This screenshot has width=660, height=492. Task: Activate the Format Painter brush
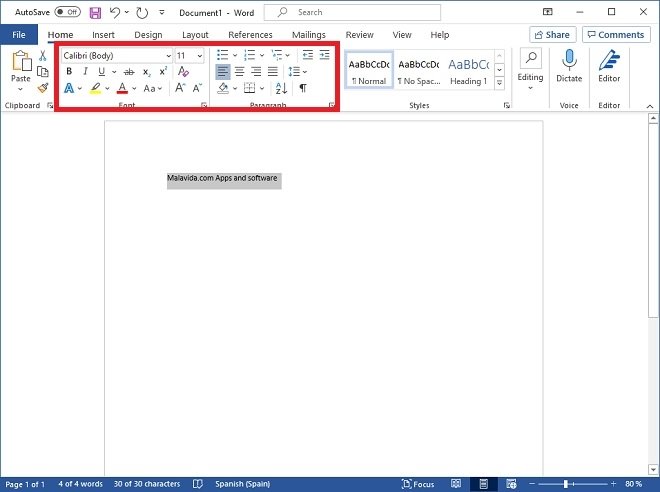click(x=43, y=88)
